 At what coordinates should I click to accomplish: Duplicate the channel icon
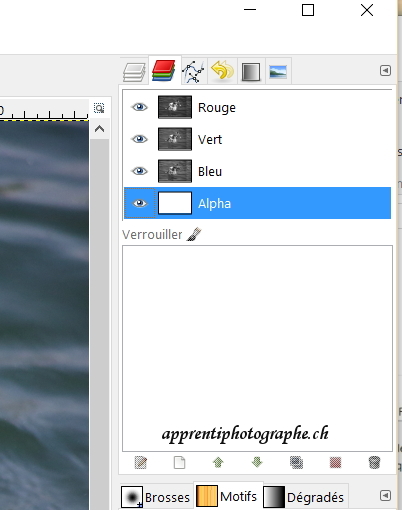coord(296,462)
